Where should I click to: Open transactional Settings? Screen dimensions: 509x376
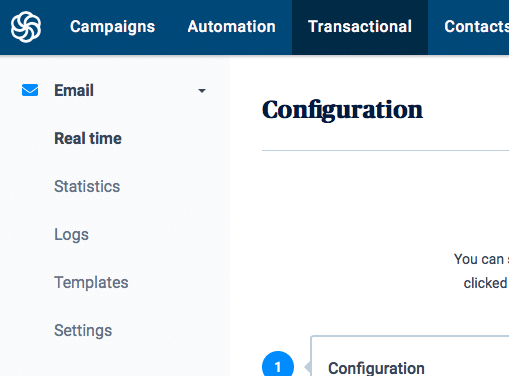click(x=83, y=331)
